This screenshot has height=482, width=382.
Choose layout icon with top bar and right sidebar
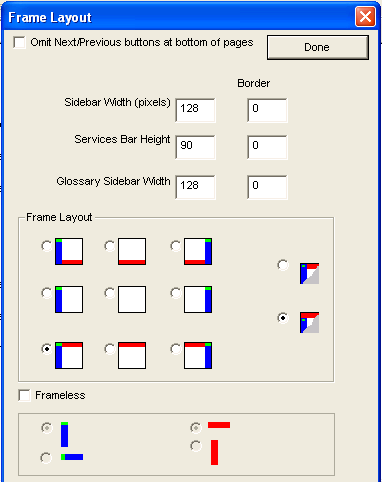(x=198, y=355)
